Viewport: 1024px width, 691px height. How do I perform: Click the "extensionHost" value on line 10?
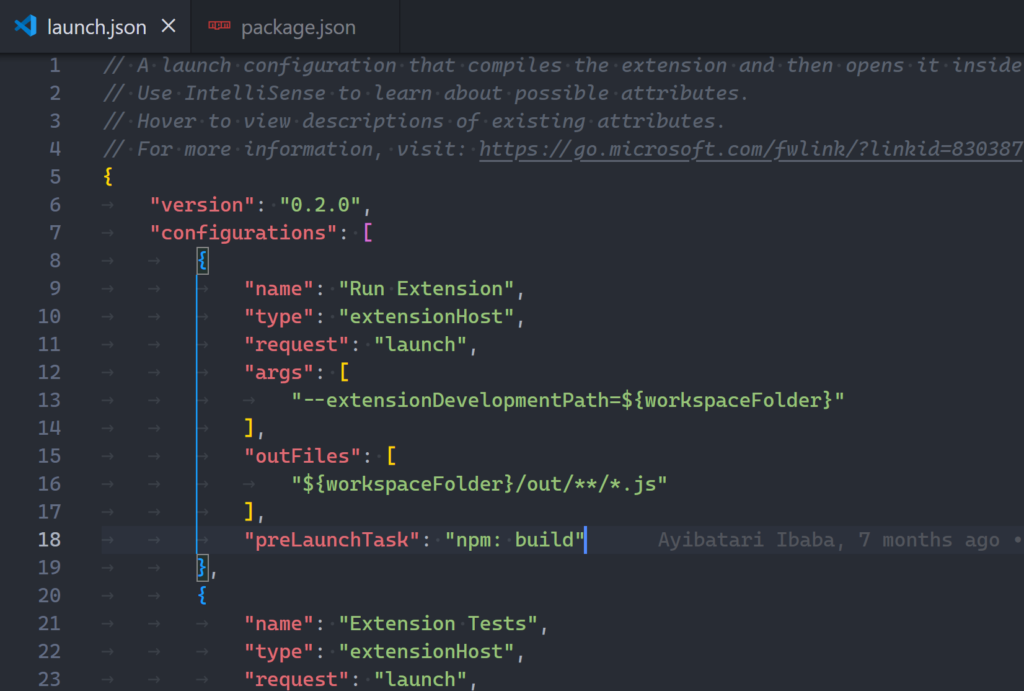pos(430,317)
